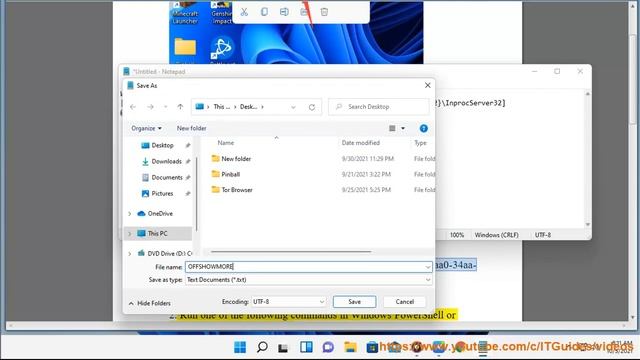Open the view options dropdown arrow
The image size is (640, 360).
(x=403, y=129)
